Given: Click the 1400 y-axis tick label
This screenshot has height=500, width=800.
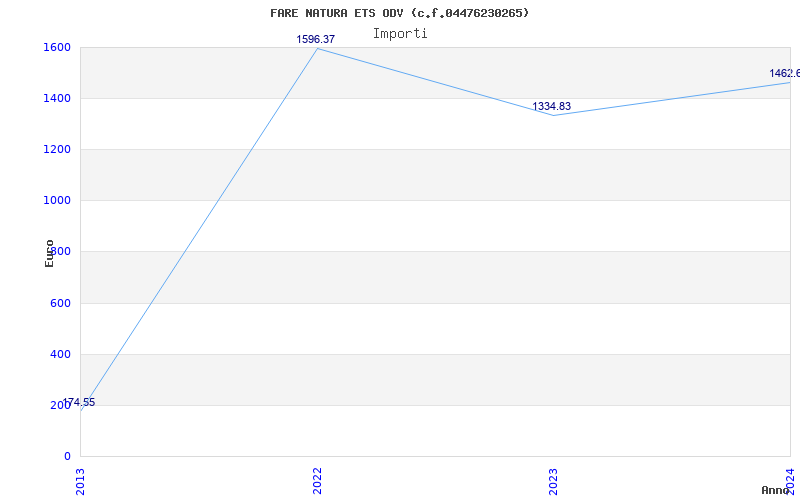Looking at the screenshot, I should (x=57, y=98).
